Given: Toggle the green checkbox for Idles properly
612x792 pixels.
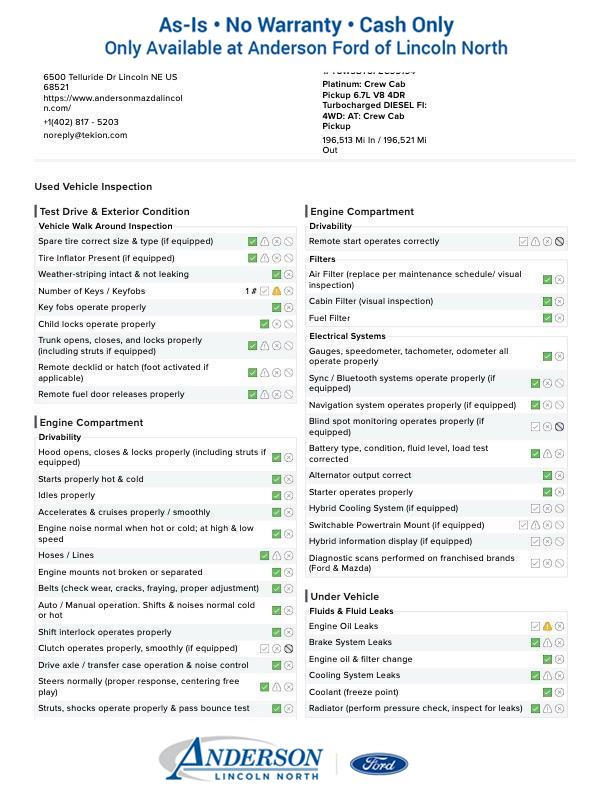Looking at the screenshot, I should pos(277,496).
